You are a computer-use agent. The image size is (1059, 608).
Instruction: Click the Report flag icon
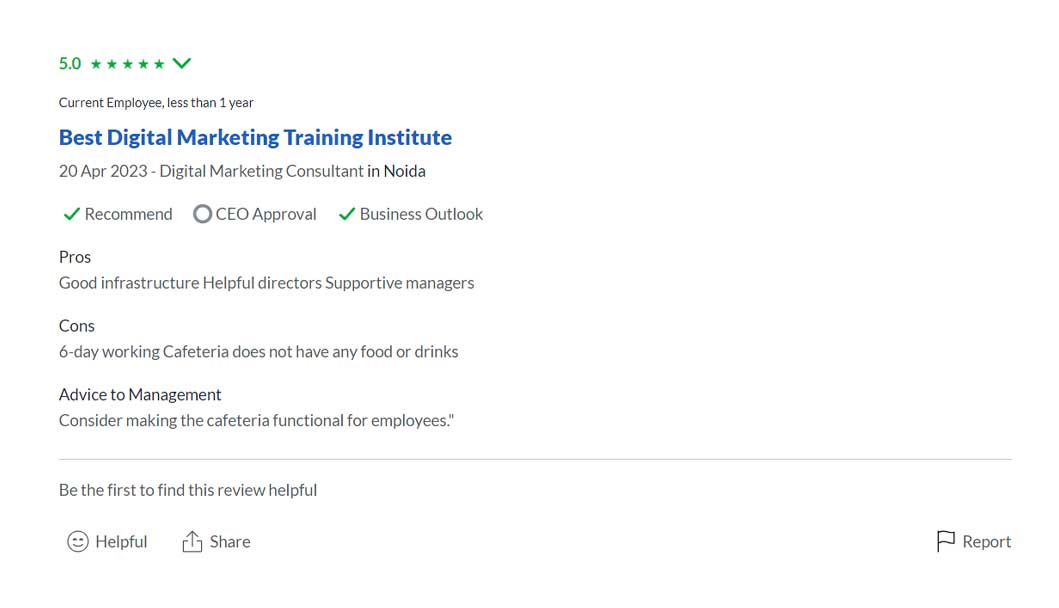(945, 542)
